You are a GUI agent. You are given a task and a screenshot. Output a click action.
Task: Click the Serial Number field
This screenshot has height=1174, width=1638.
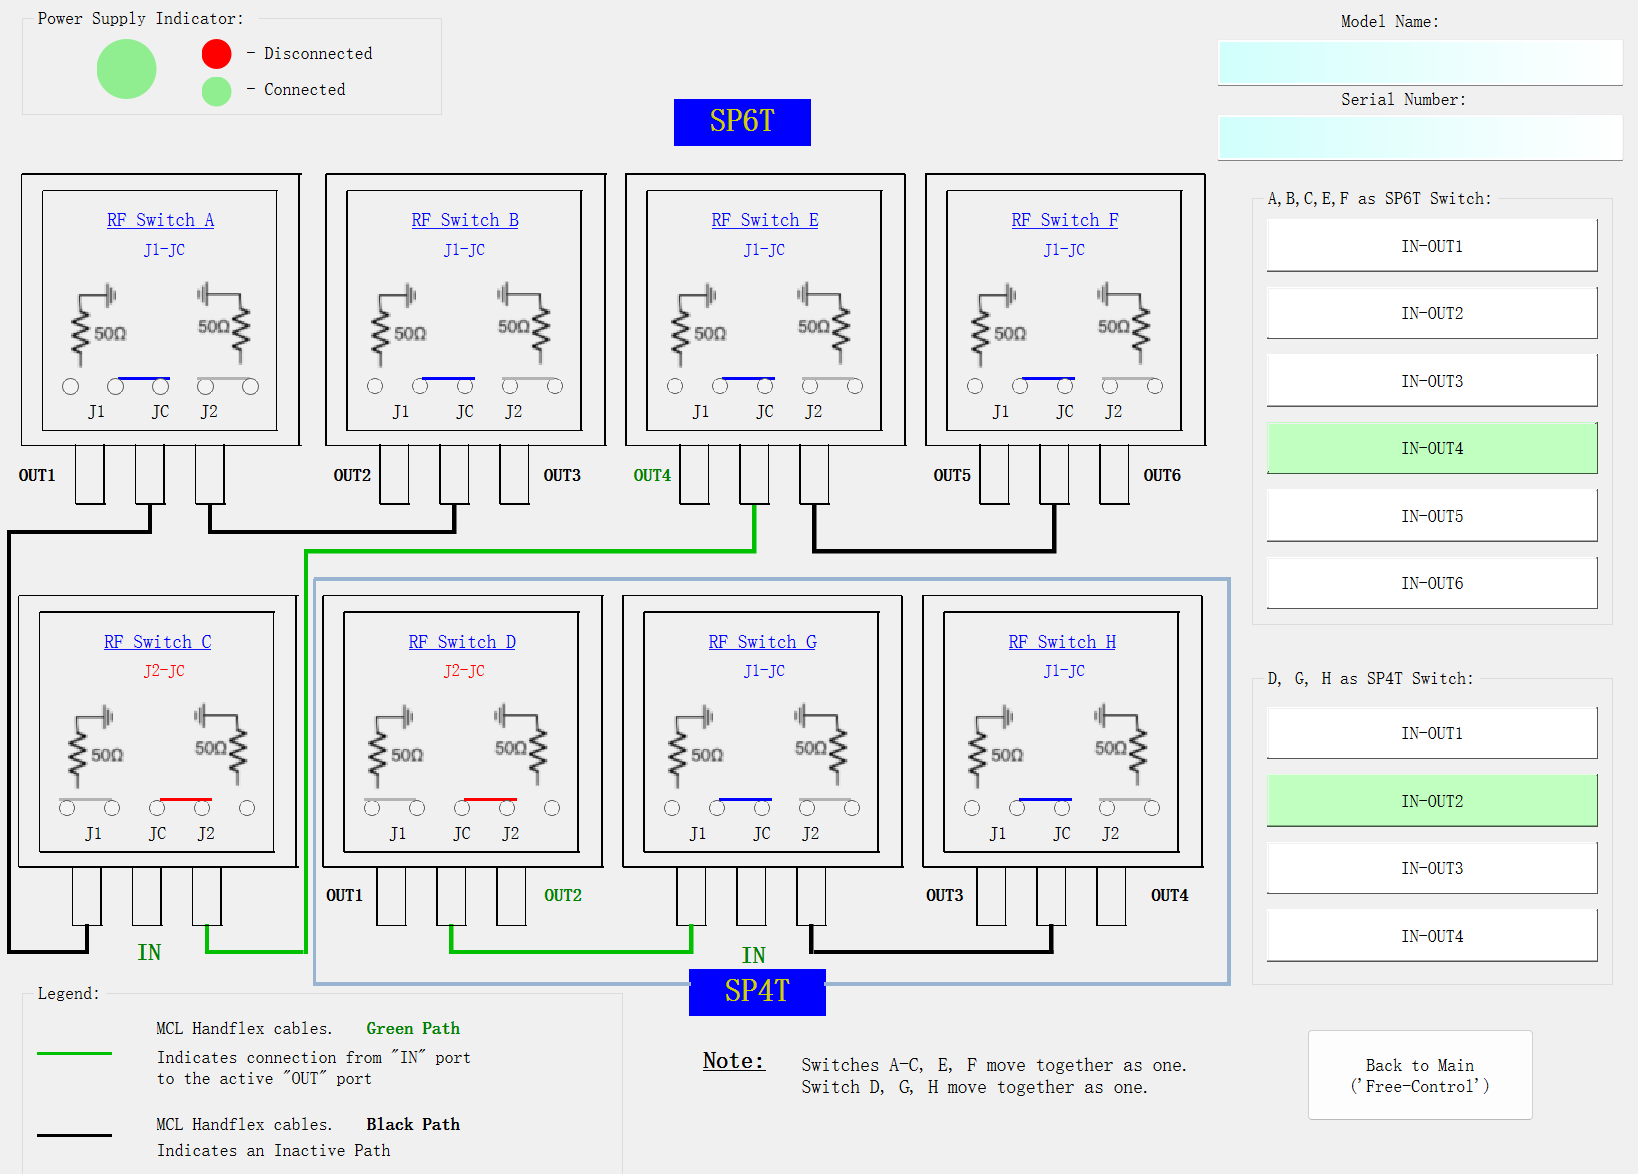[1420, 137]
